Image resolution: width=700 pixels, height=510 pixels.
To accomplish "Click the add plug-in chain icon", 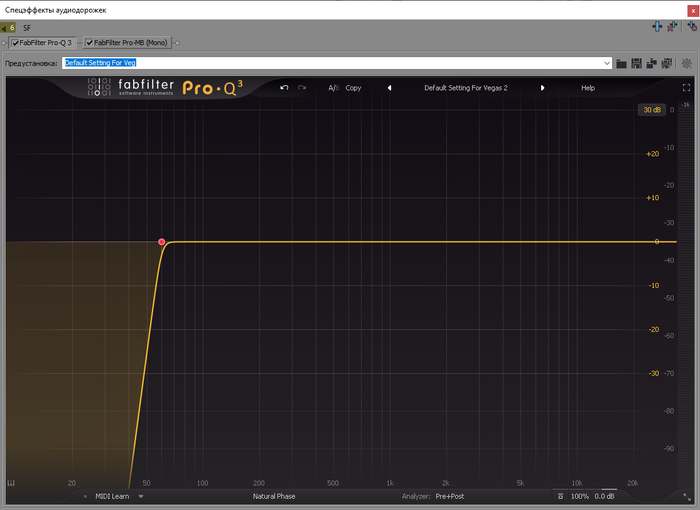I will 657,27.
